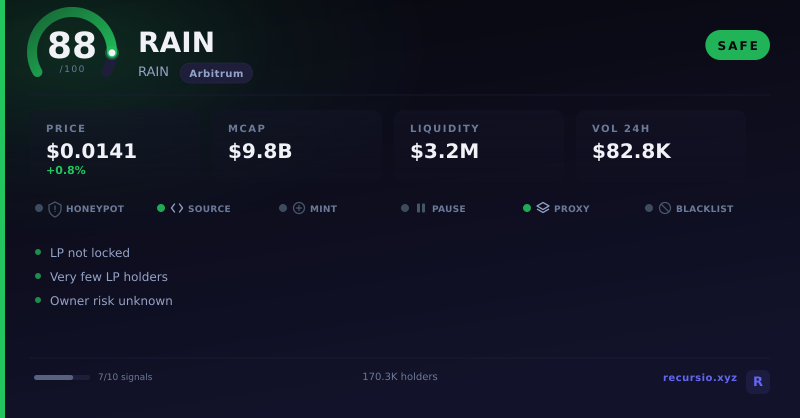Toggle the green status dot beside SOURCE
This screenshot has height=418, width=800.
pyautogui.click(x=161, y=208)
